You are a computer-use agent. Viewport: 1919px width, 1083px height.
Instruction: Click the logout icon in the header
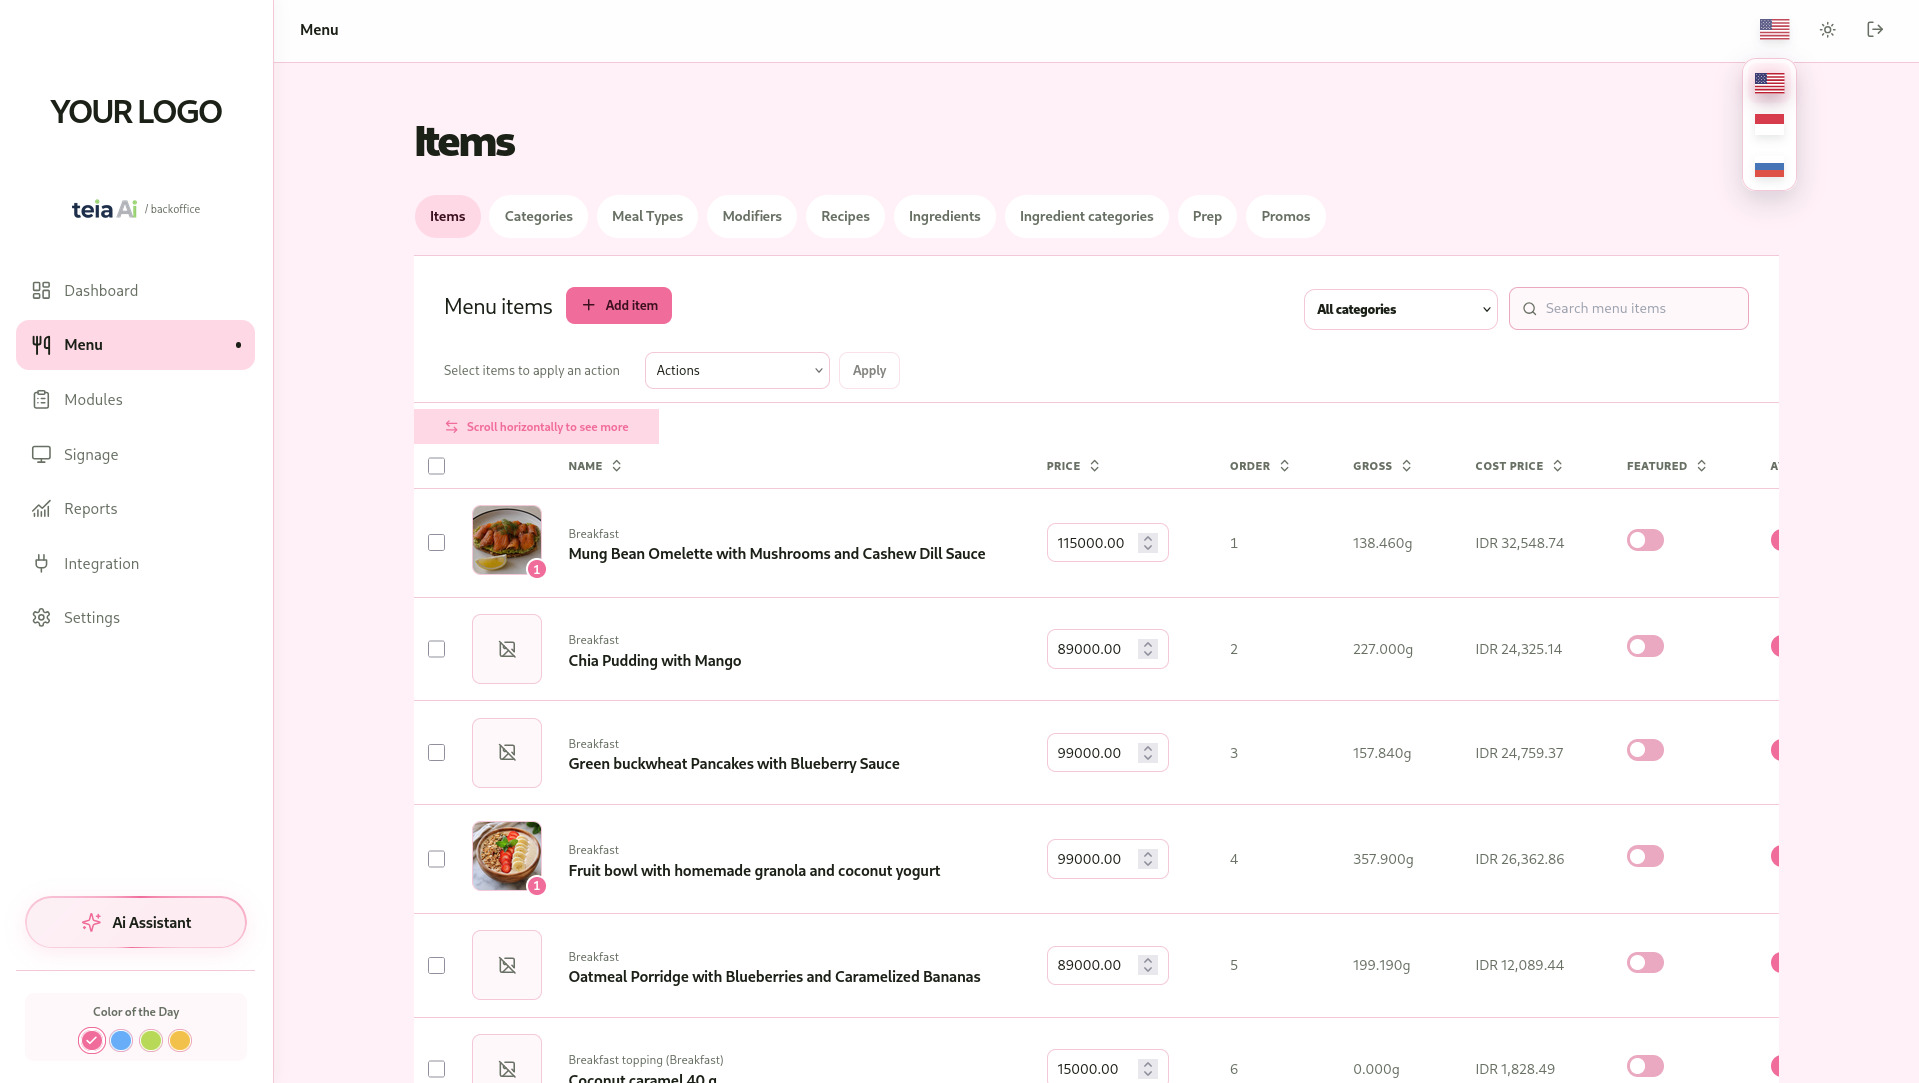click(x=1875, y=30)
